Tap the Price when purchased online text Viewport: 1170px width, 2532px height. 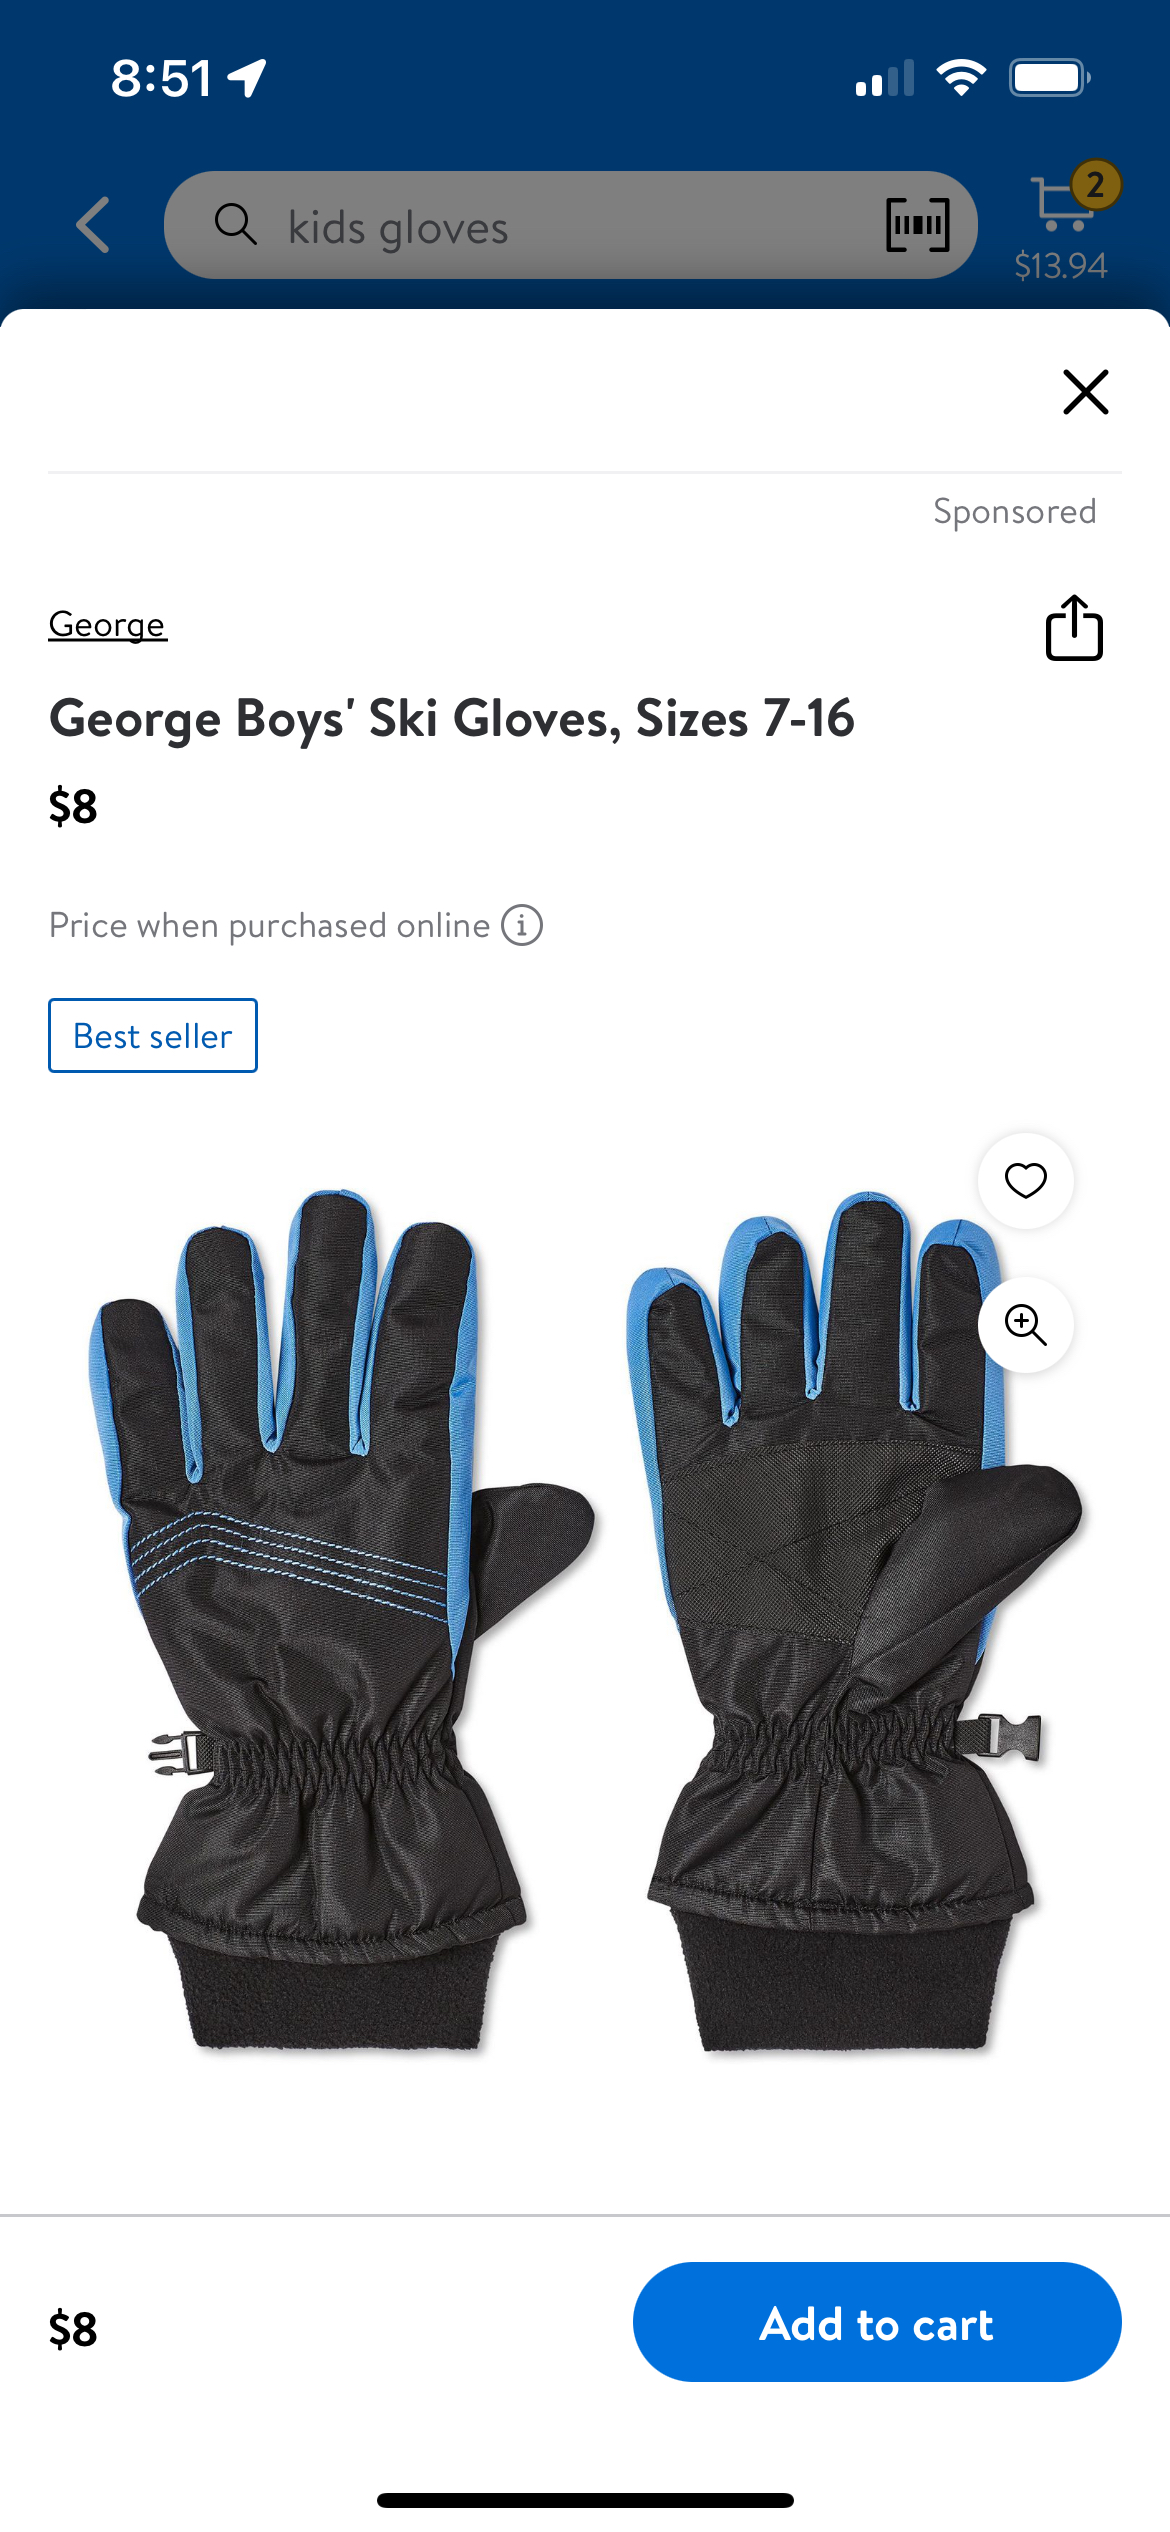point(269,926)
